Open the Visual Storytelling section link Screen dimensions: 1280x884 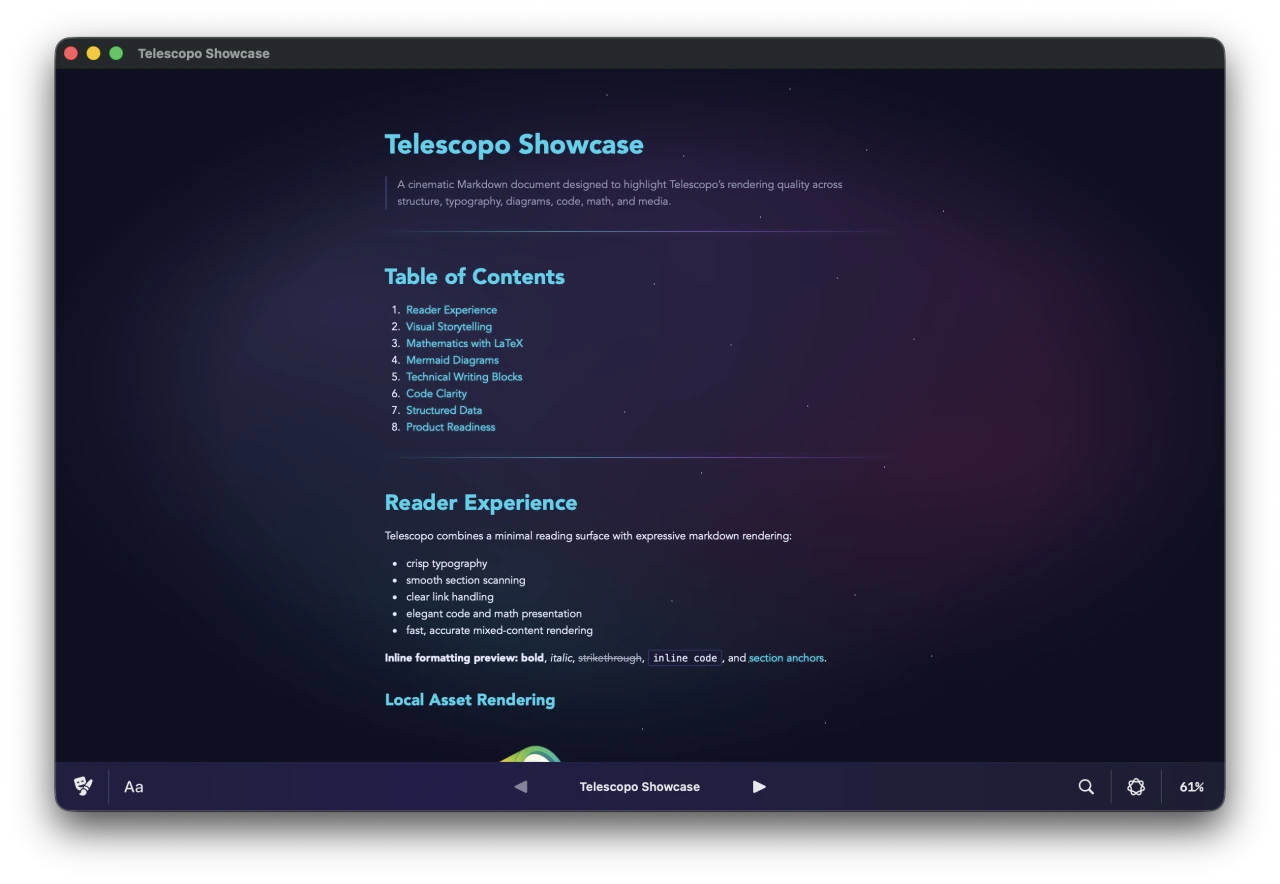[x=448, y=326]
